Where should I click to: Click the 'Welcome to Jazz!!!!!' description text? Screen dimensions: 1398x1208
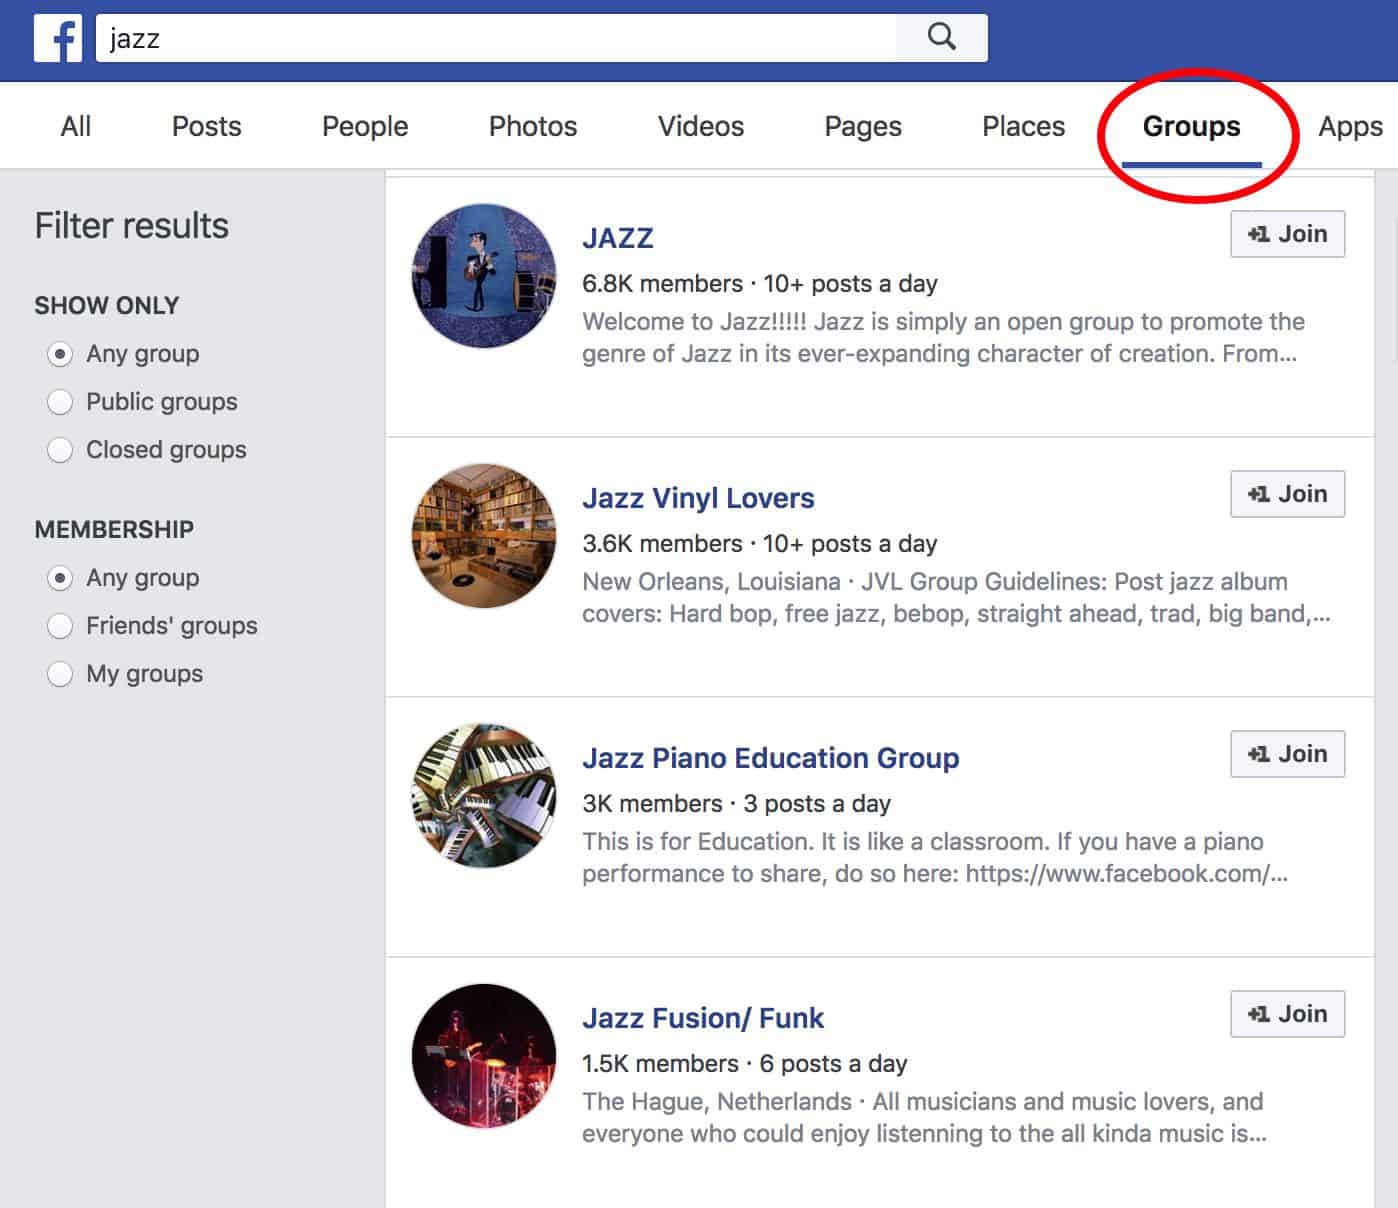pos(943,338)
